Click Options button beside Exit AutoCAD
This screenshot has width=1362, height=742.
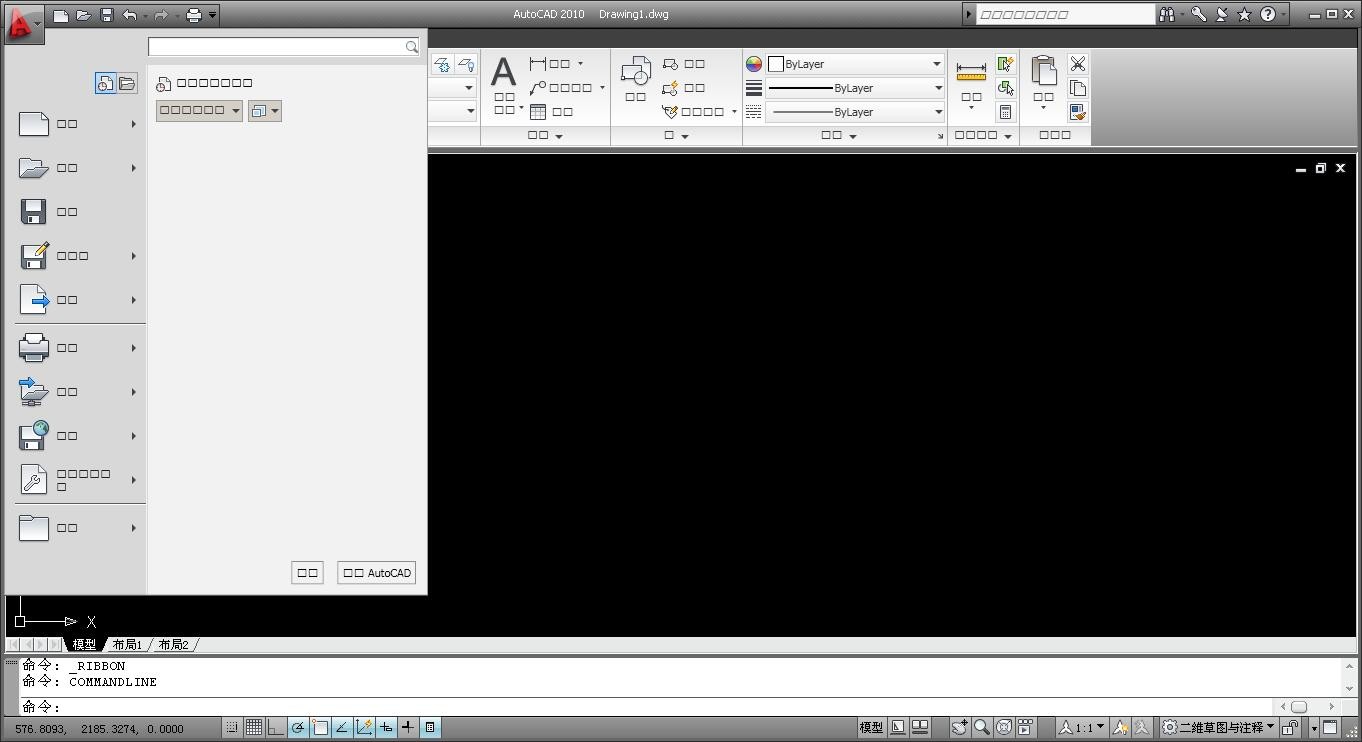pyautogui.click(x=307, y=573)
